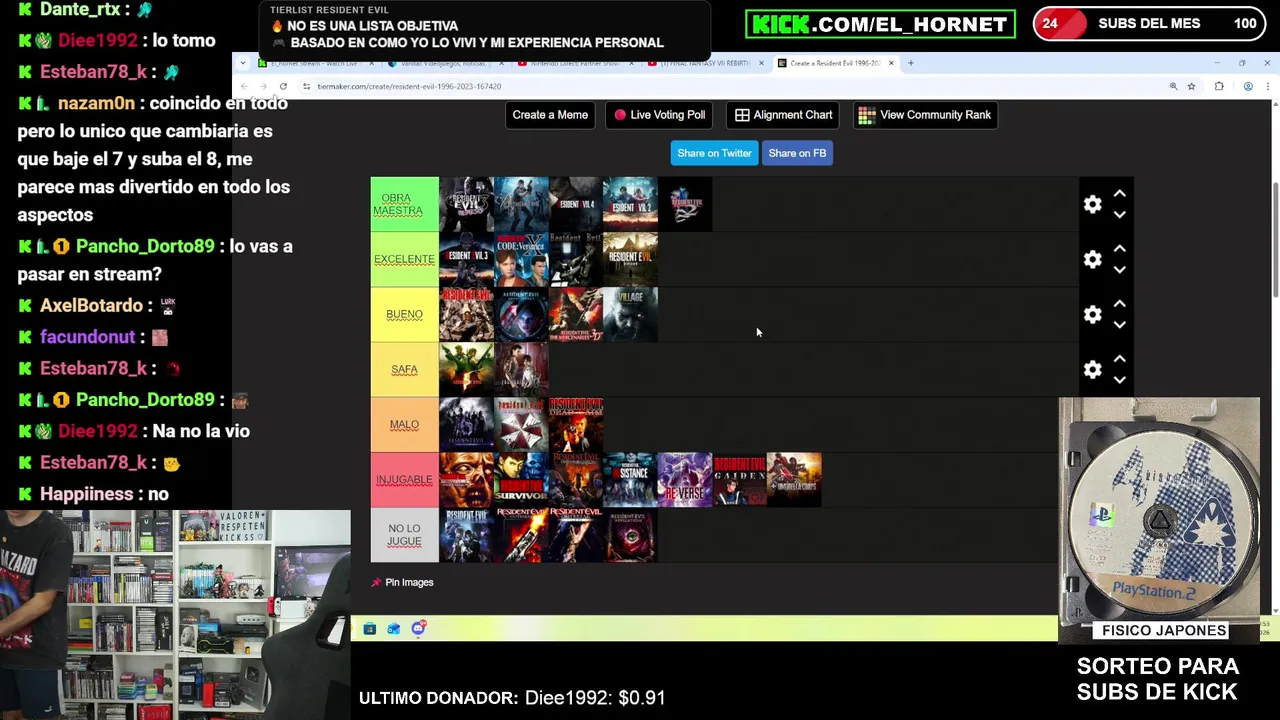Select Resident Evil Survivor thumbnail
This screenshot has height=720, width=1280.
pyautogui.click(x=521, y=479)
